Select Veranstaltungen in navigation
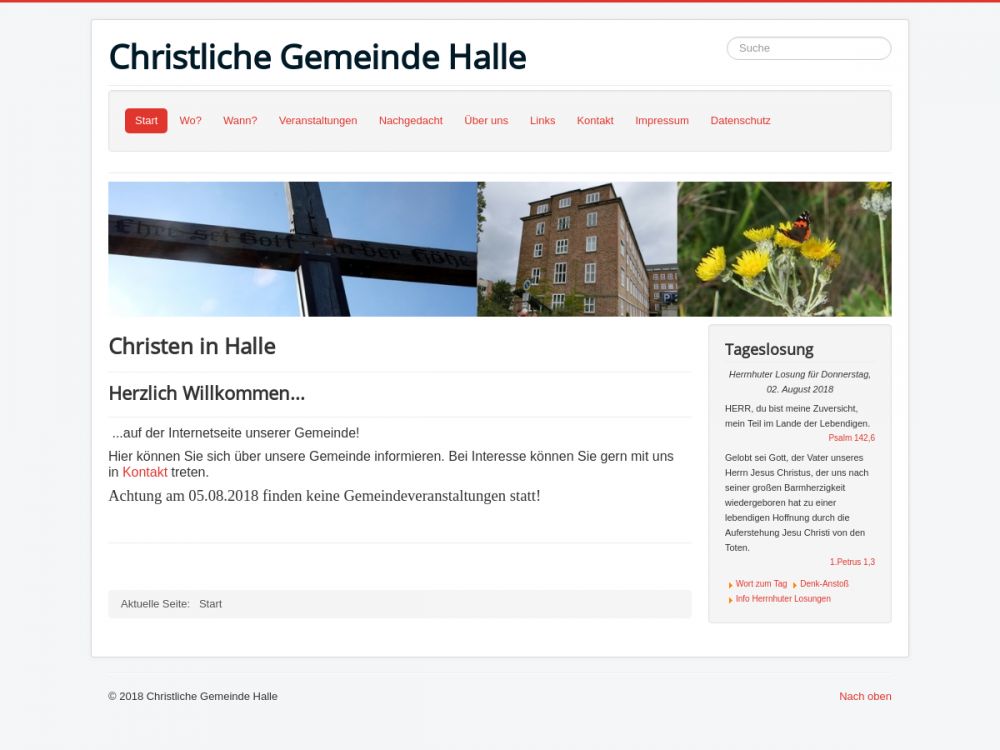This screenshot has height=750, width=1000. 318,121
